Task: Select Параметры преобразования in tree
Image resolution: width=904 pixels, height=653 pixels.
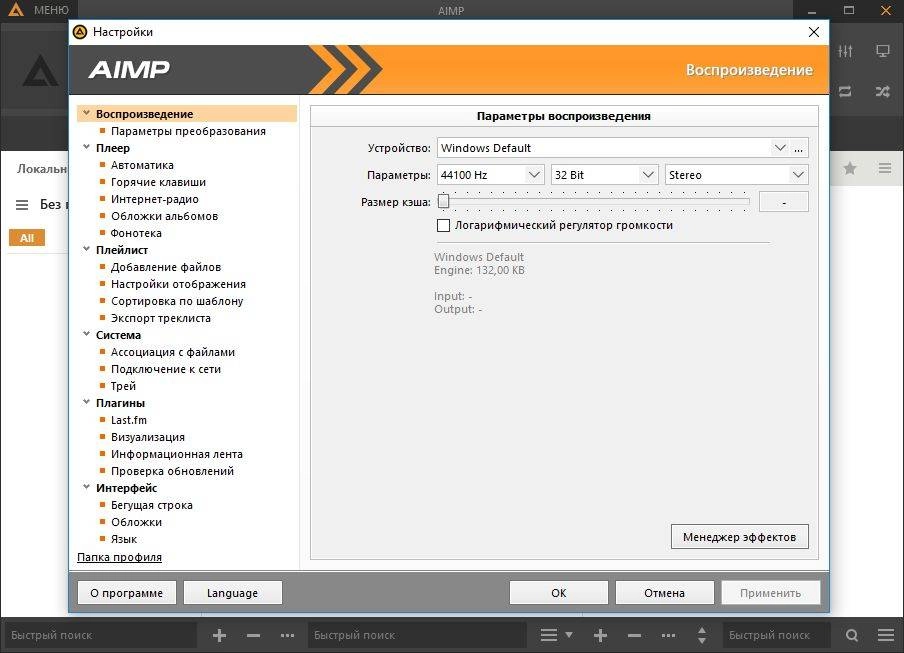Action: (188, 131)
